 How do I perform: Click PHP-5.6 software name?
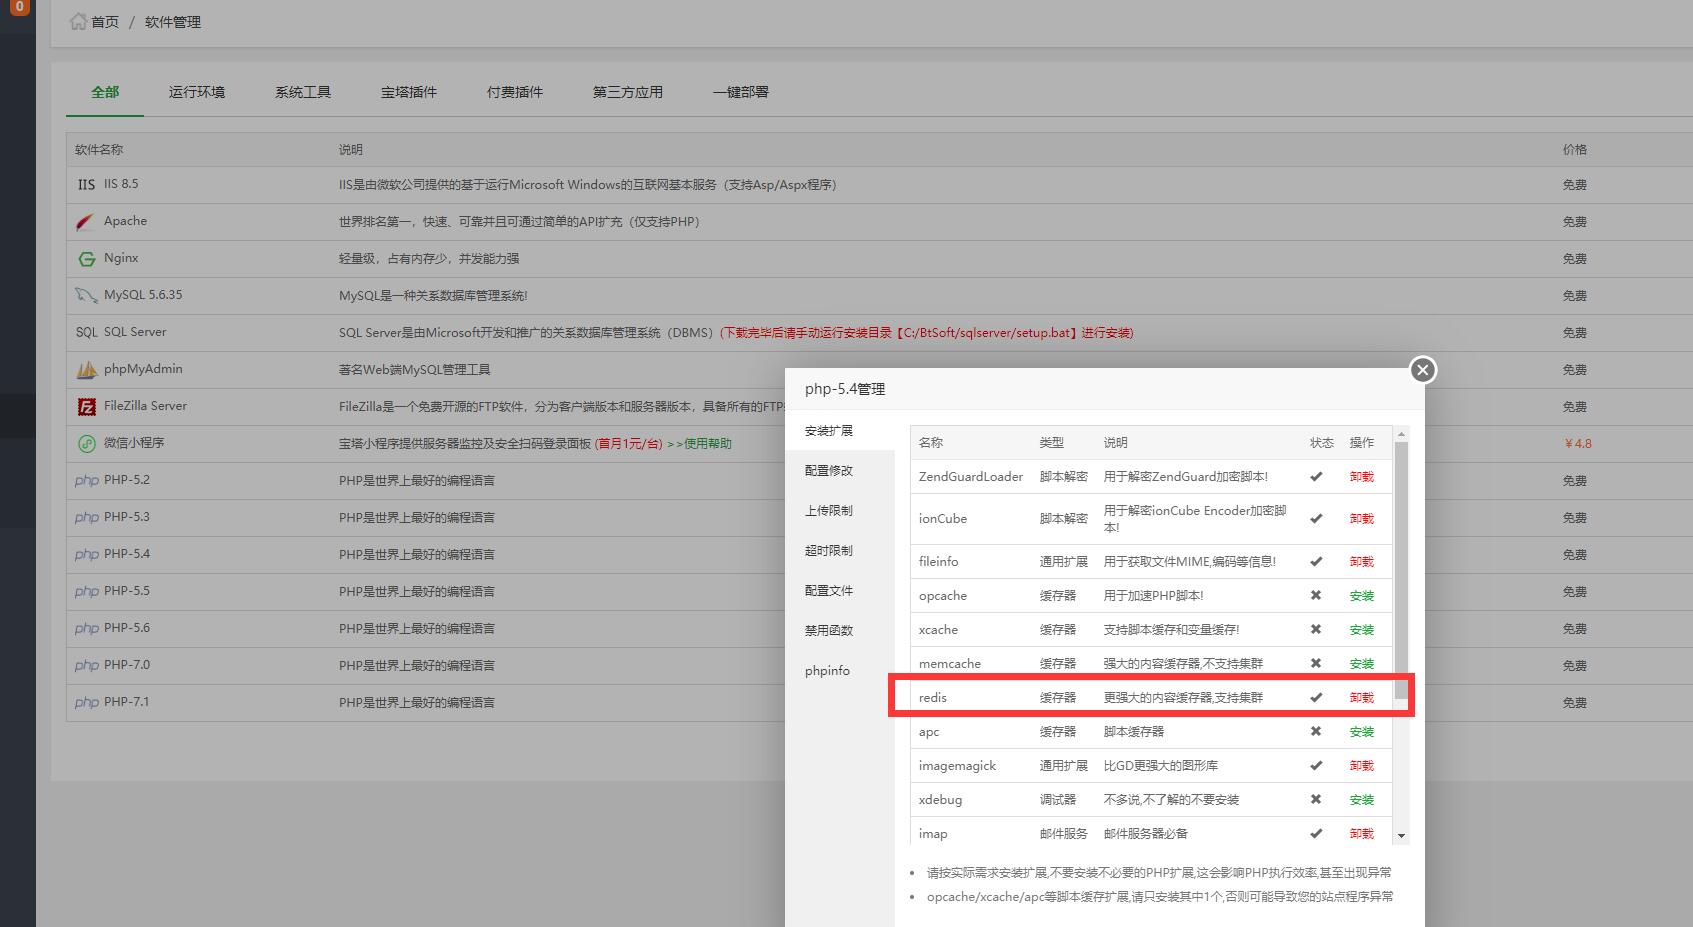[127, 628]
